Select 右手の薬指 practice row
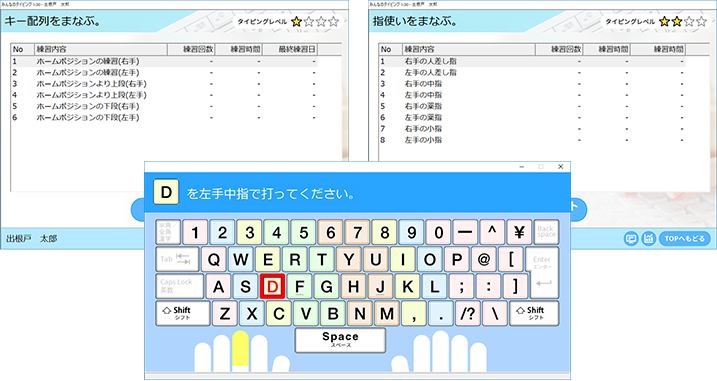The image size is (717, 381). [x=532, y=106]
